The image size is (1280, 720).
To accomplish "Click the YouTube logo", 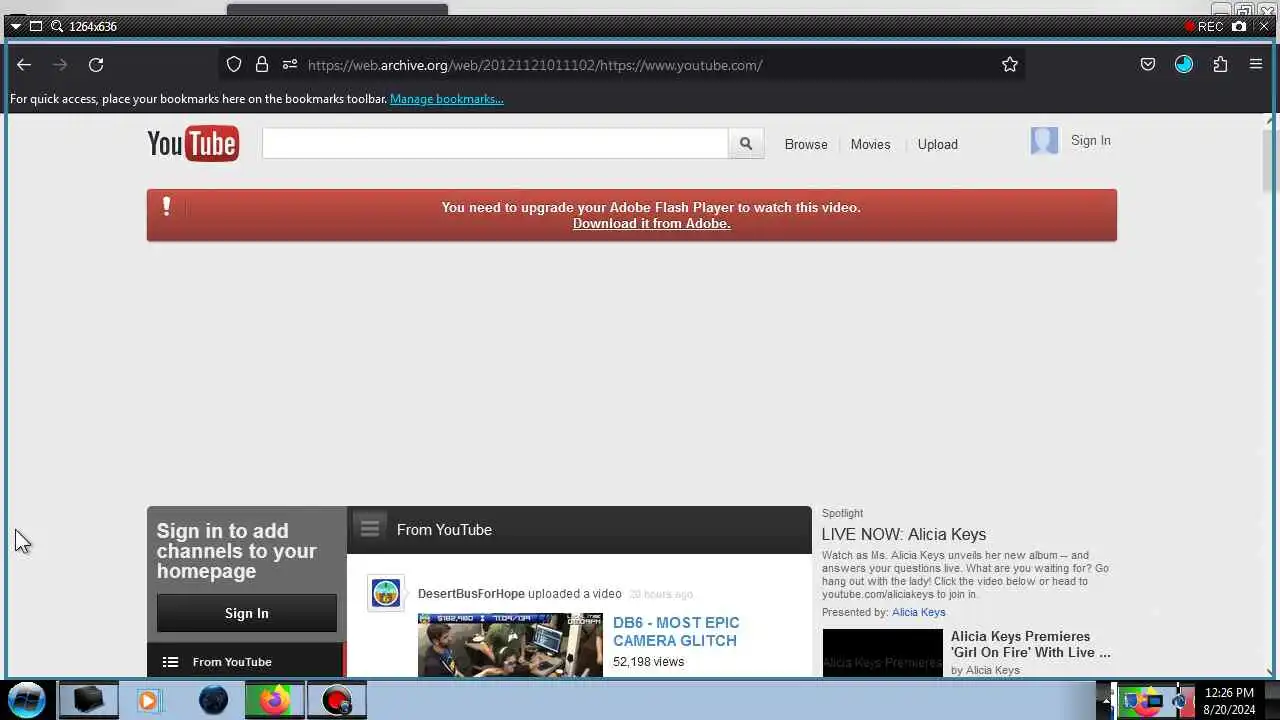I will click(193, 144).
